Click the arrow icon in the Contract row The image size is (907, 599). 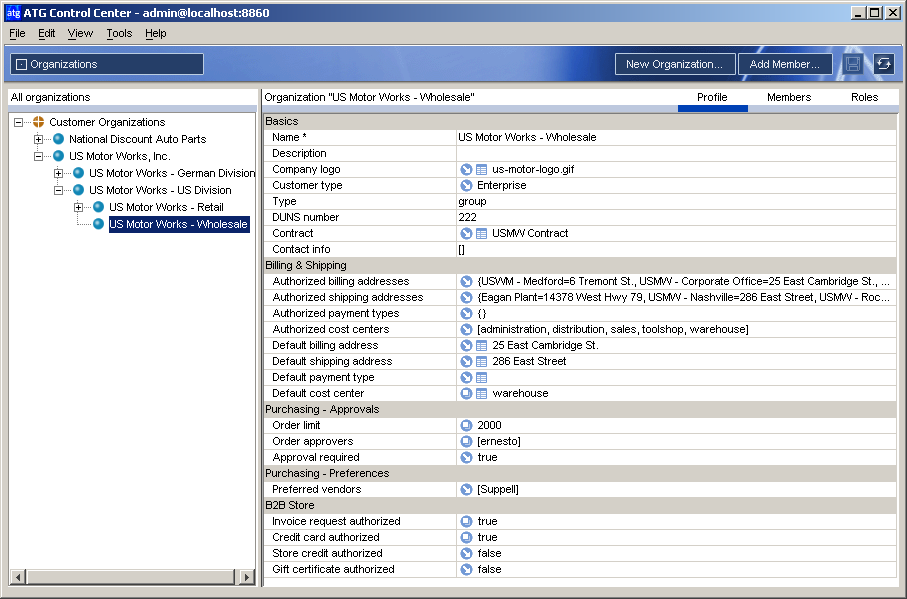(466, 234)
